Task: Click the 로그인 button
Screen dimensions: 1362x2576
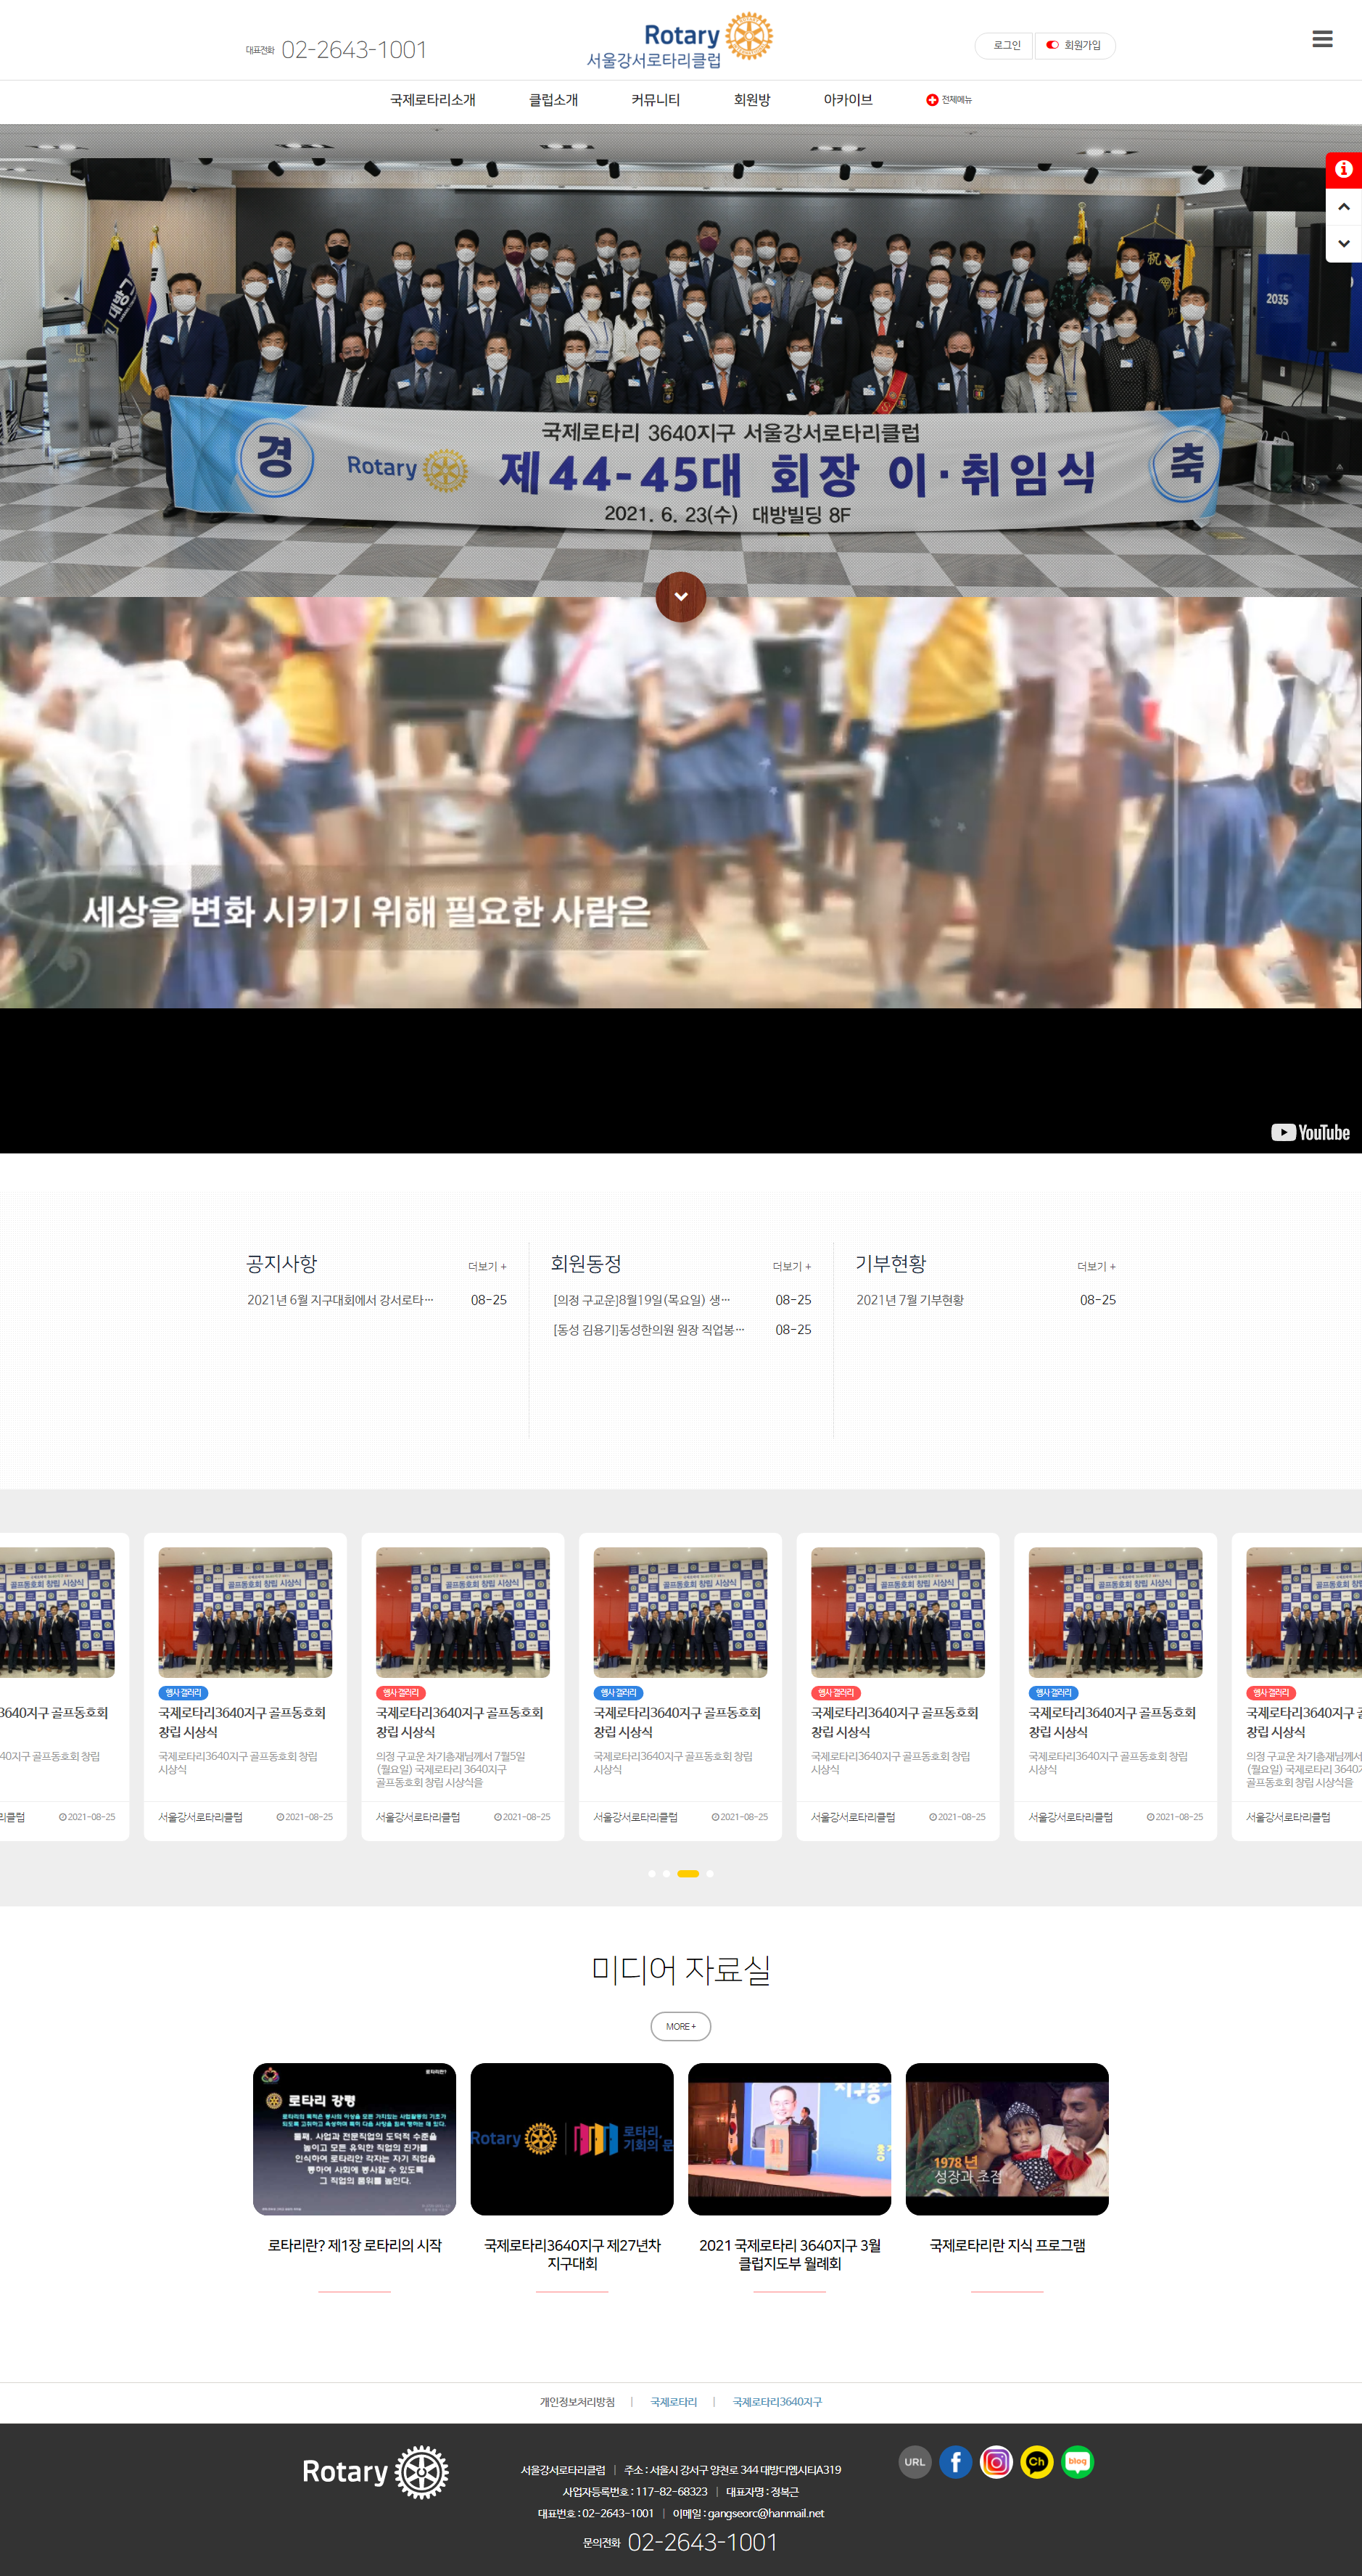Action: coord(1006,45)
